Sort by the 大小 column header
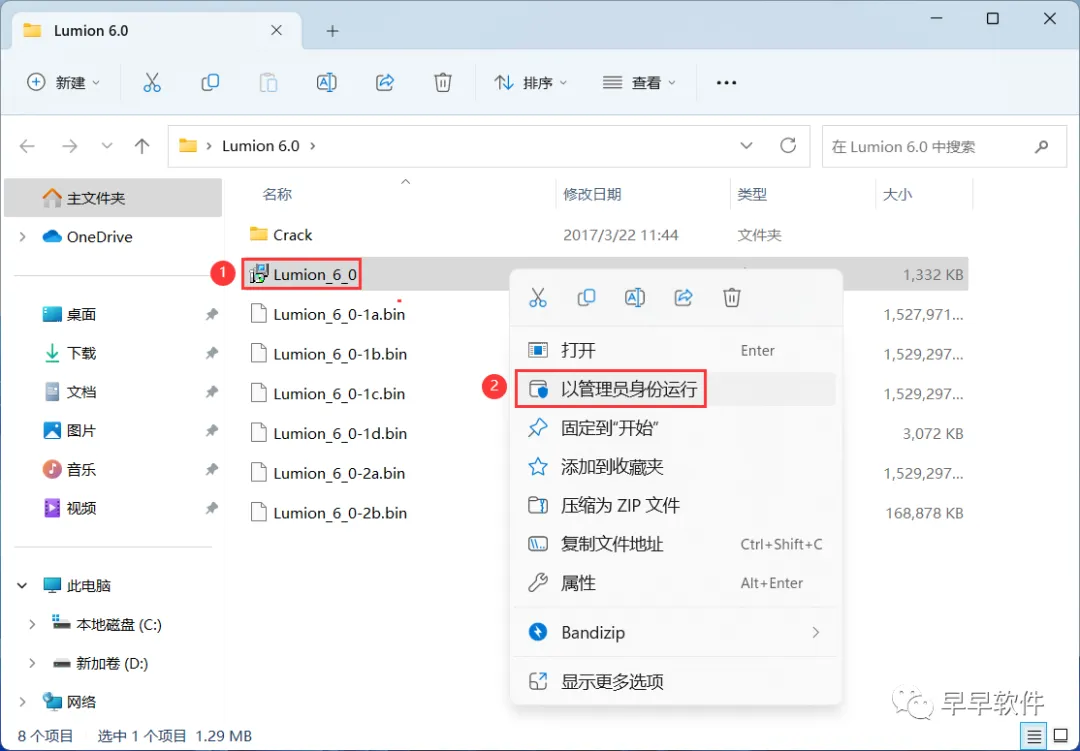The width and height of the screenshot is (1080, 751). [897, 195]
